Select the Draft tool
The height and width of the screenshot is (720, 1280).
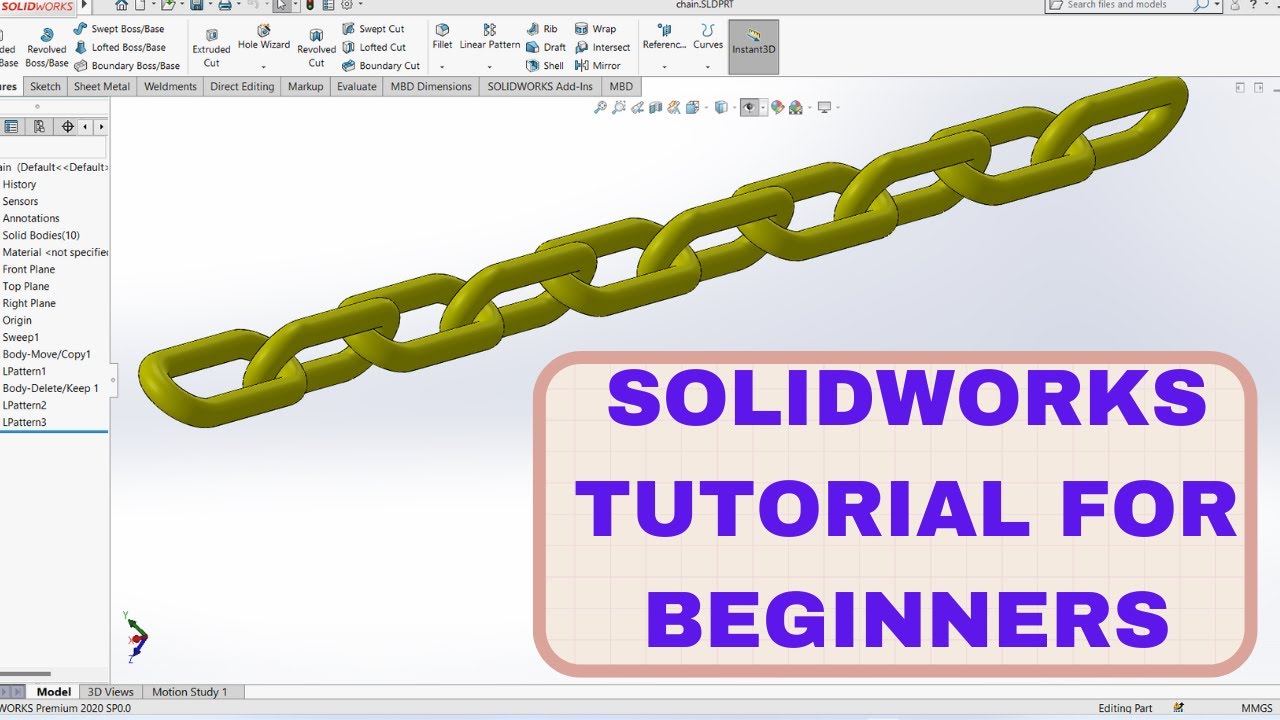[x=546, y=47]
